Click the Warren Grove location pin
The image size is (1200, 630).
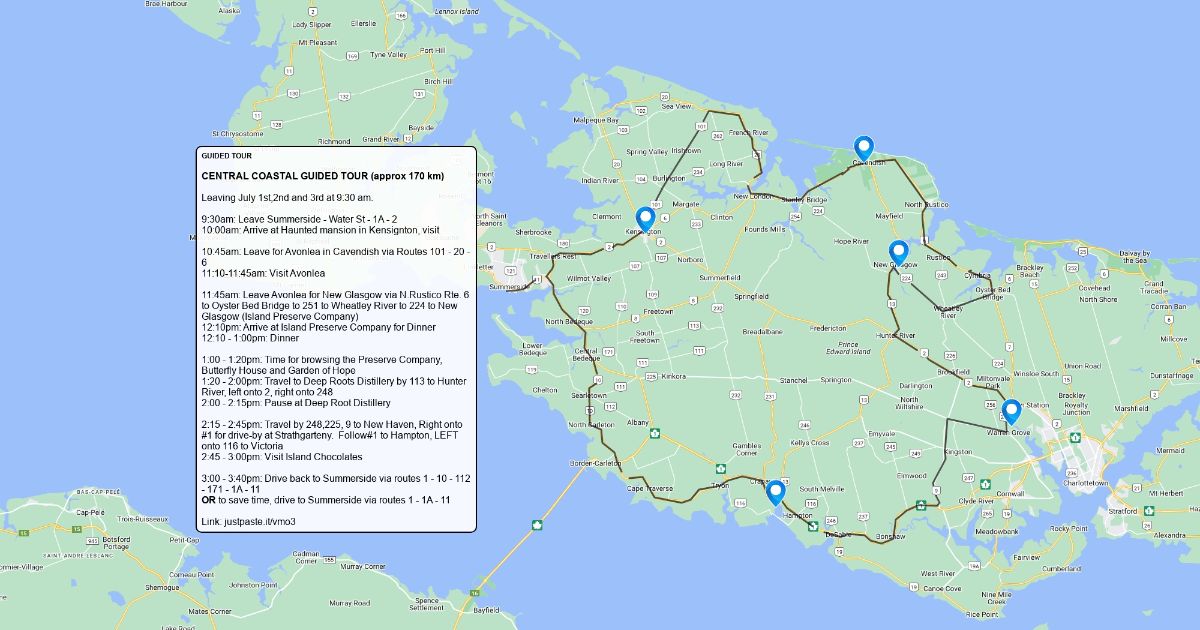(x=1011, y=411)
